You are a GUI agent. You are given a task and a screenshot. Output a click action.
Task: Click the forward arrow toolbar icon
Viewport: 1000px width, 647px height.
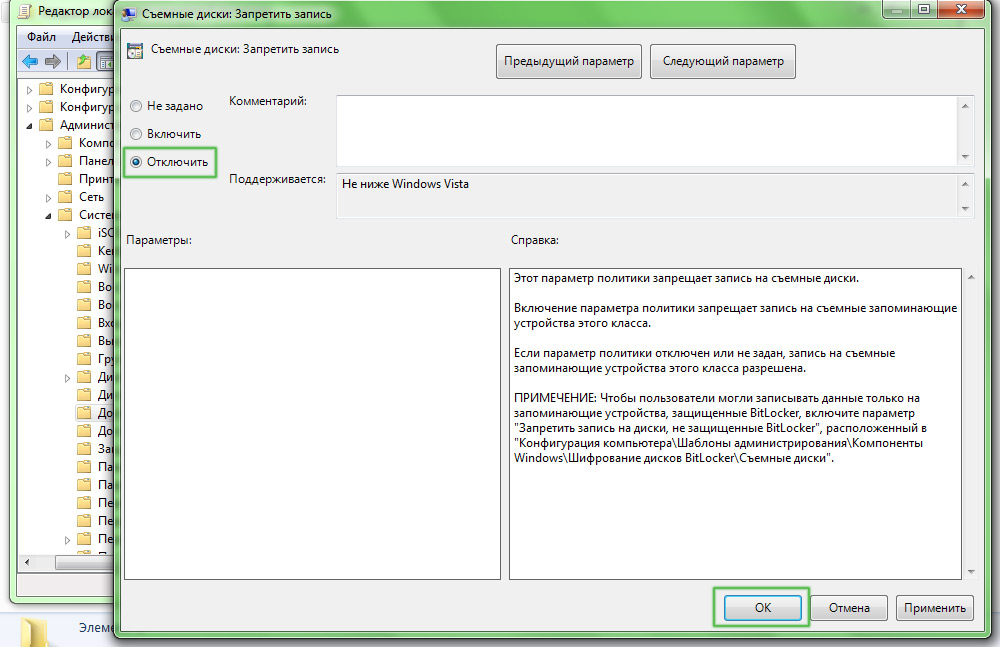(x=50, y=62)
